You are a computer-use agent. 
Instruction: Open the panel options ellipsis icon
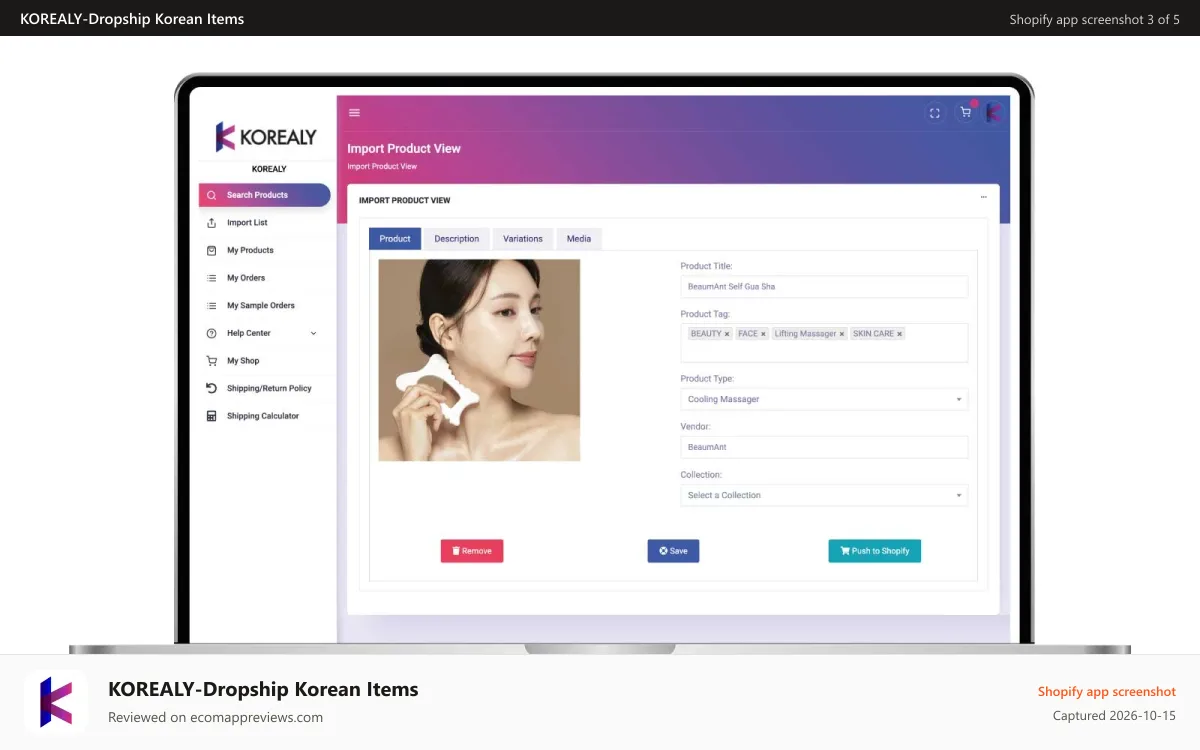click(x=983, y=197)
